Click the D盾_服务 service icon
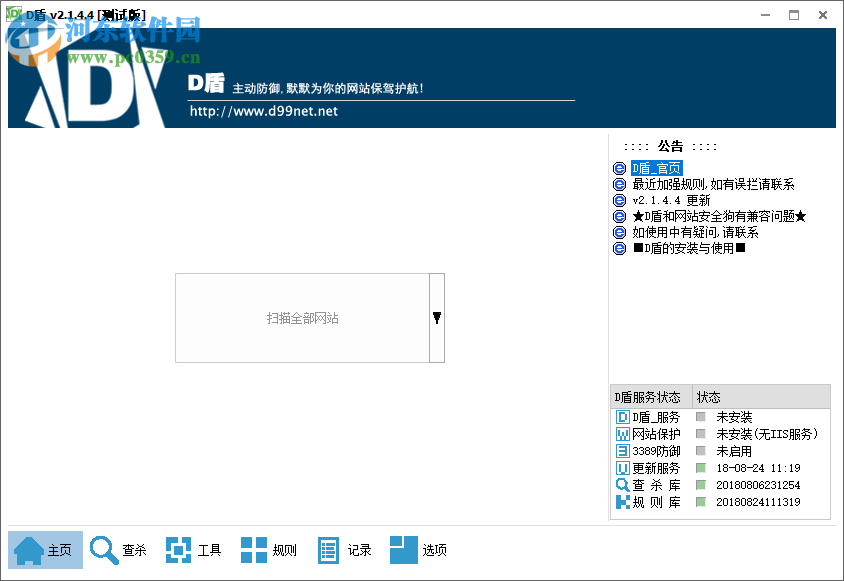844x581 pixels. 621,417
